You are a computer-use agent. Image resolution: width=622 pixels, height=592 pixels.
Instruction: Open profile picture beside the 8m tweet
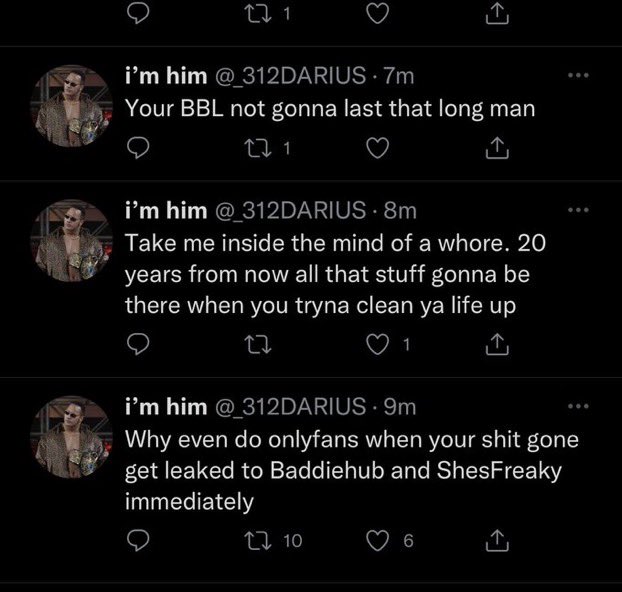pos(71,240)
